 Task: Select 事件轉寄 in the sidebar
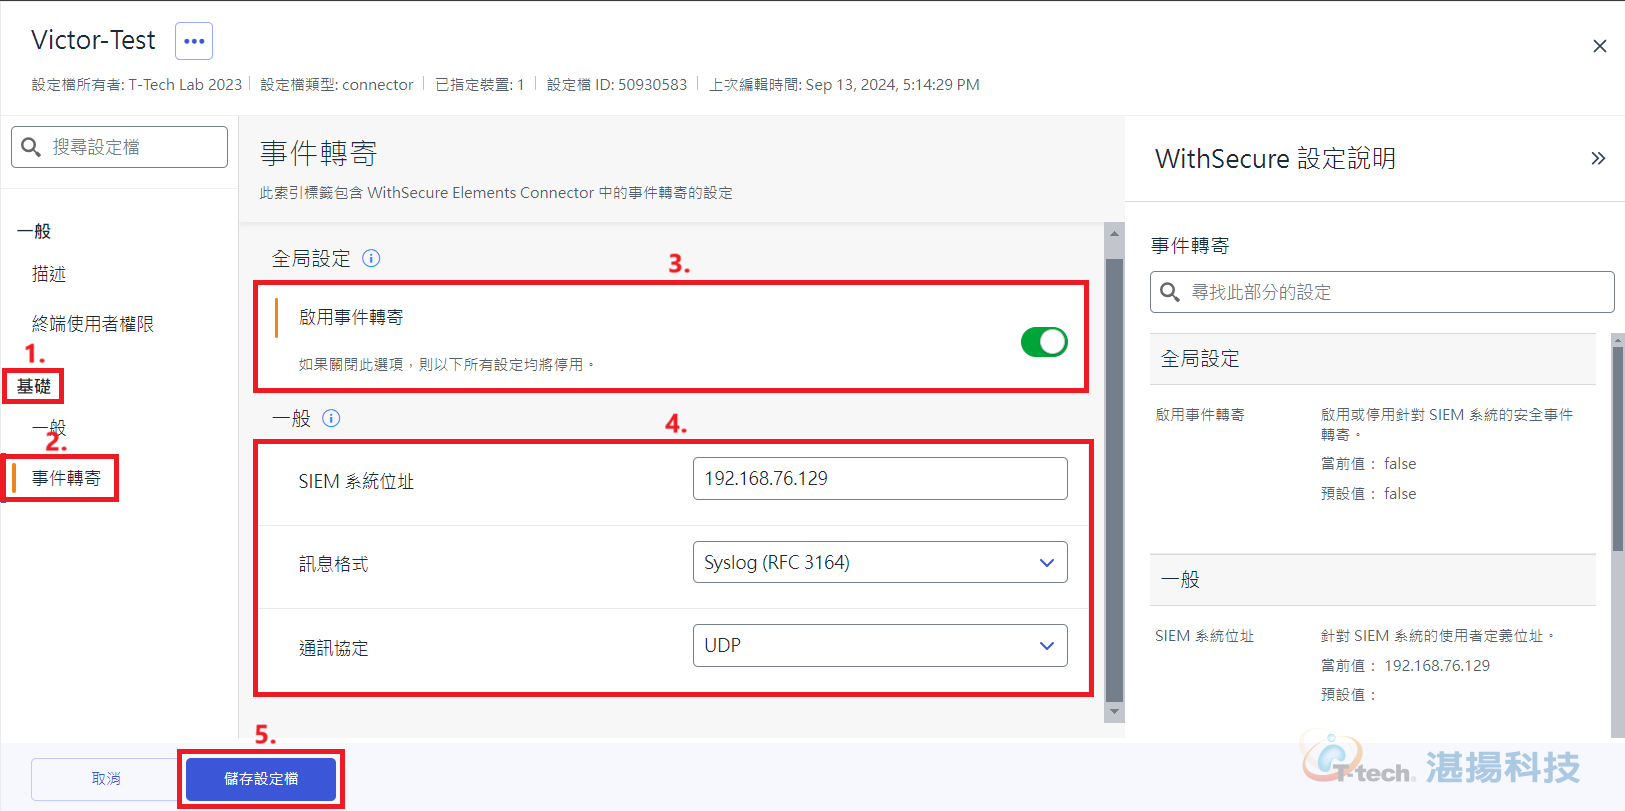click(x=66, y=478)
